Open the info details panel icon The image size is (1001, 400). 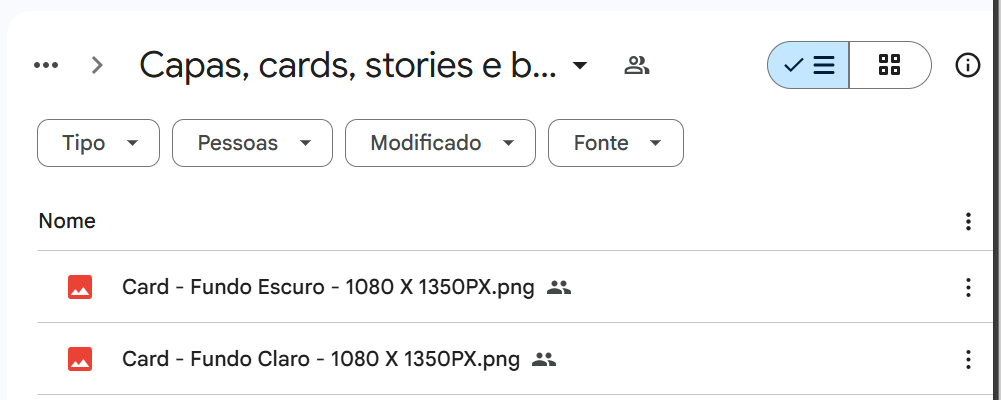[967, 66]
